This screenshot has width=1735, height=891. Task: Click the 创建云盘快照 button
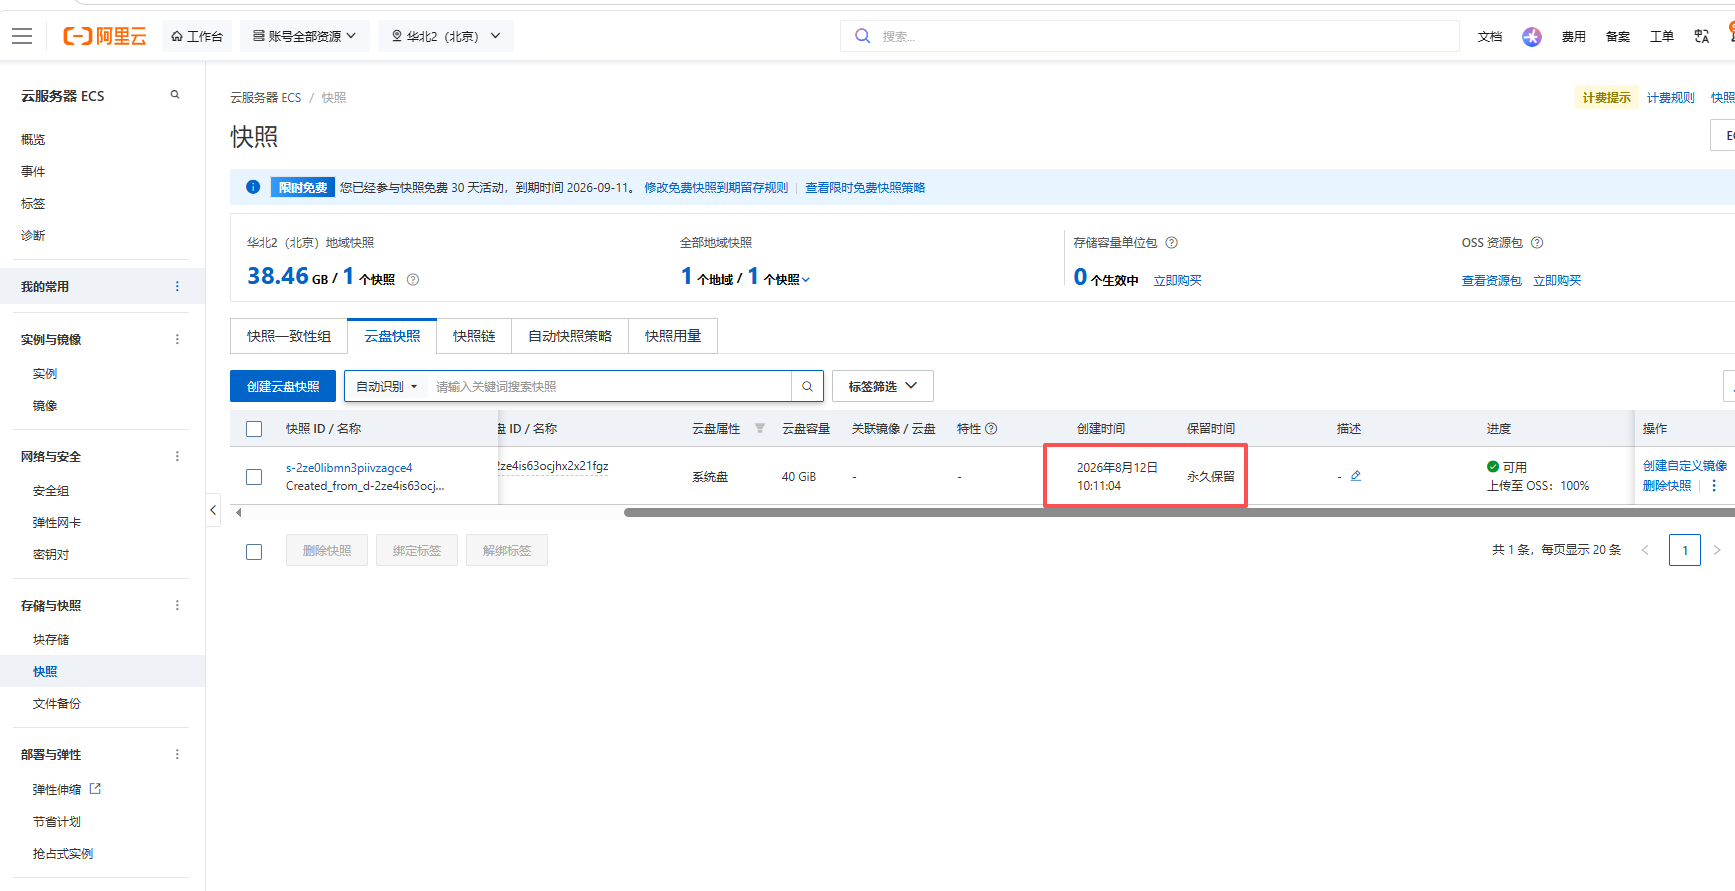283,386
